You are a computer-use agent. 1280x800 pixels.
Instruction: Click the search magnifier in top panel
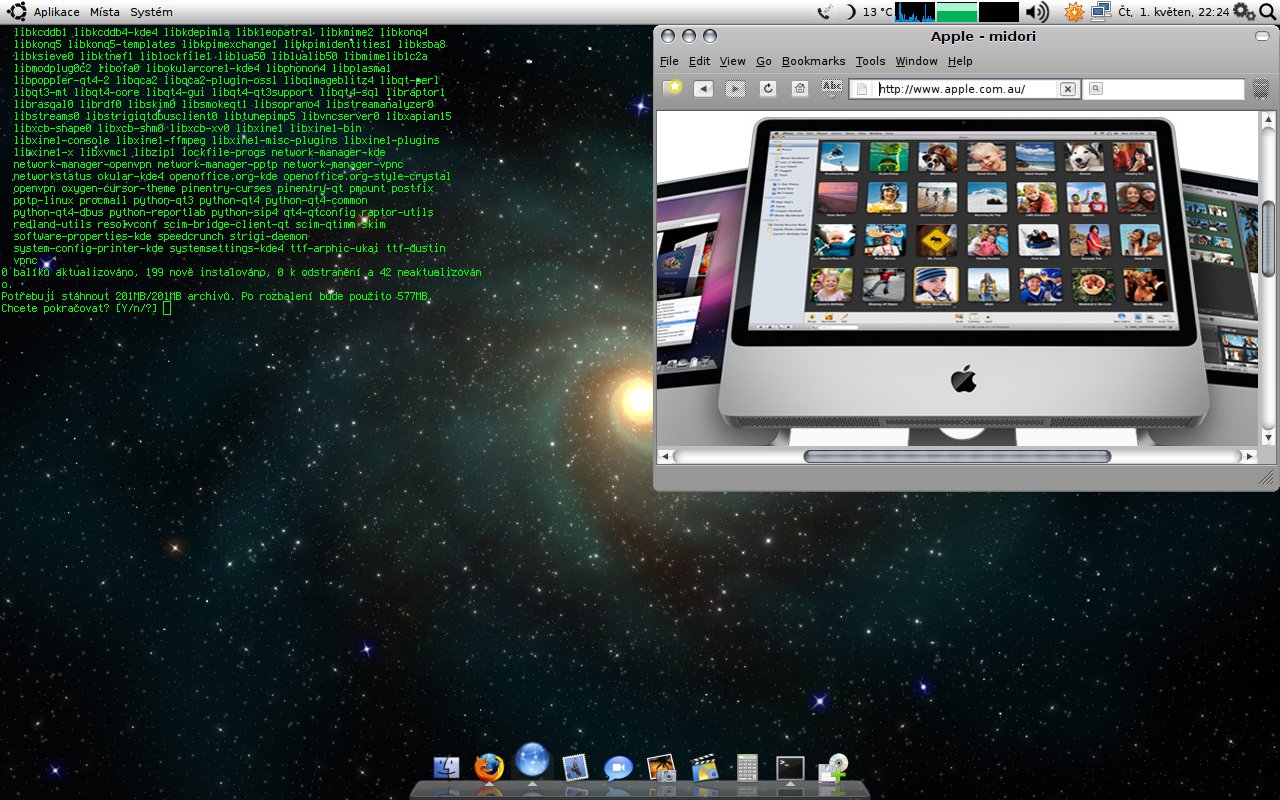[x=1267, y=12]
